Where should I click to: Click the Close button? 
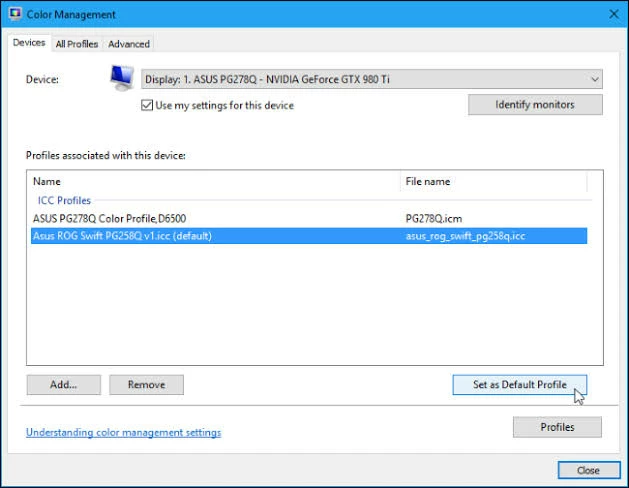(x=588, y=470)
